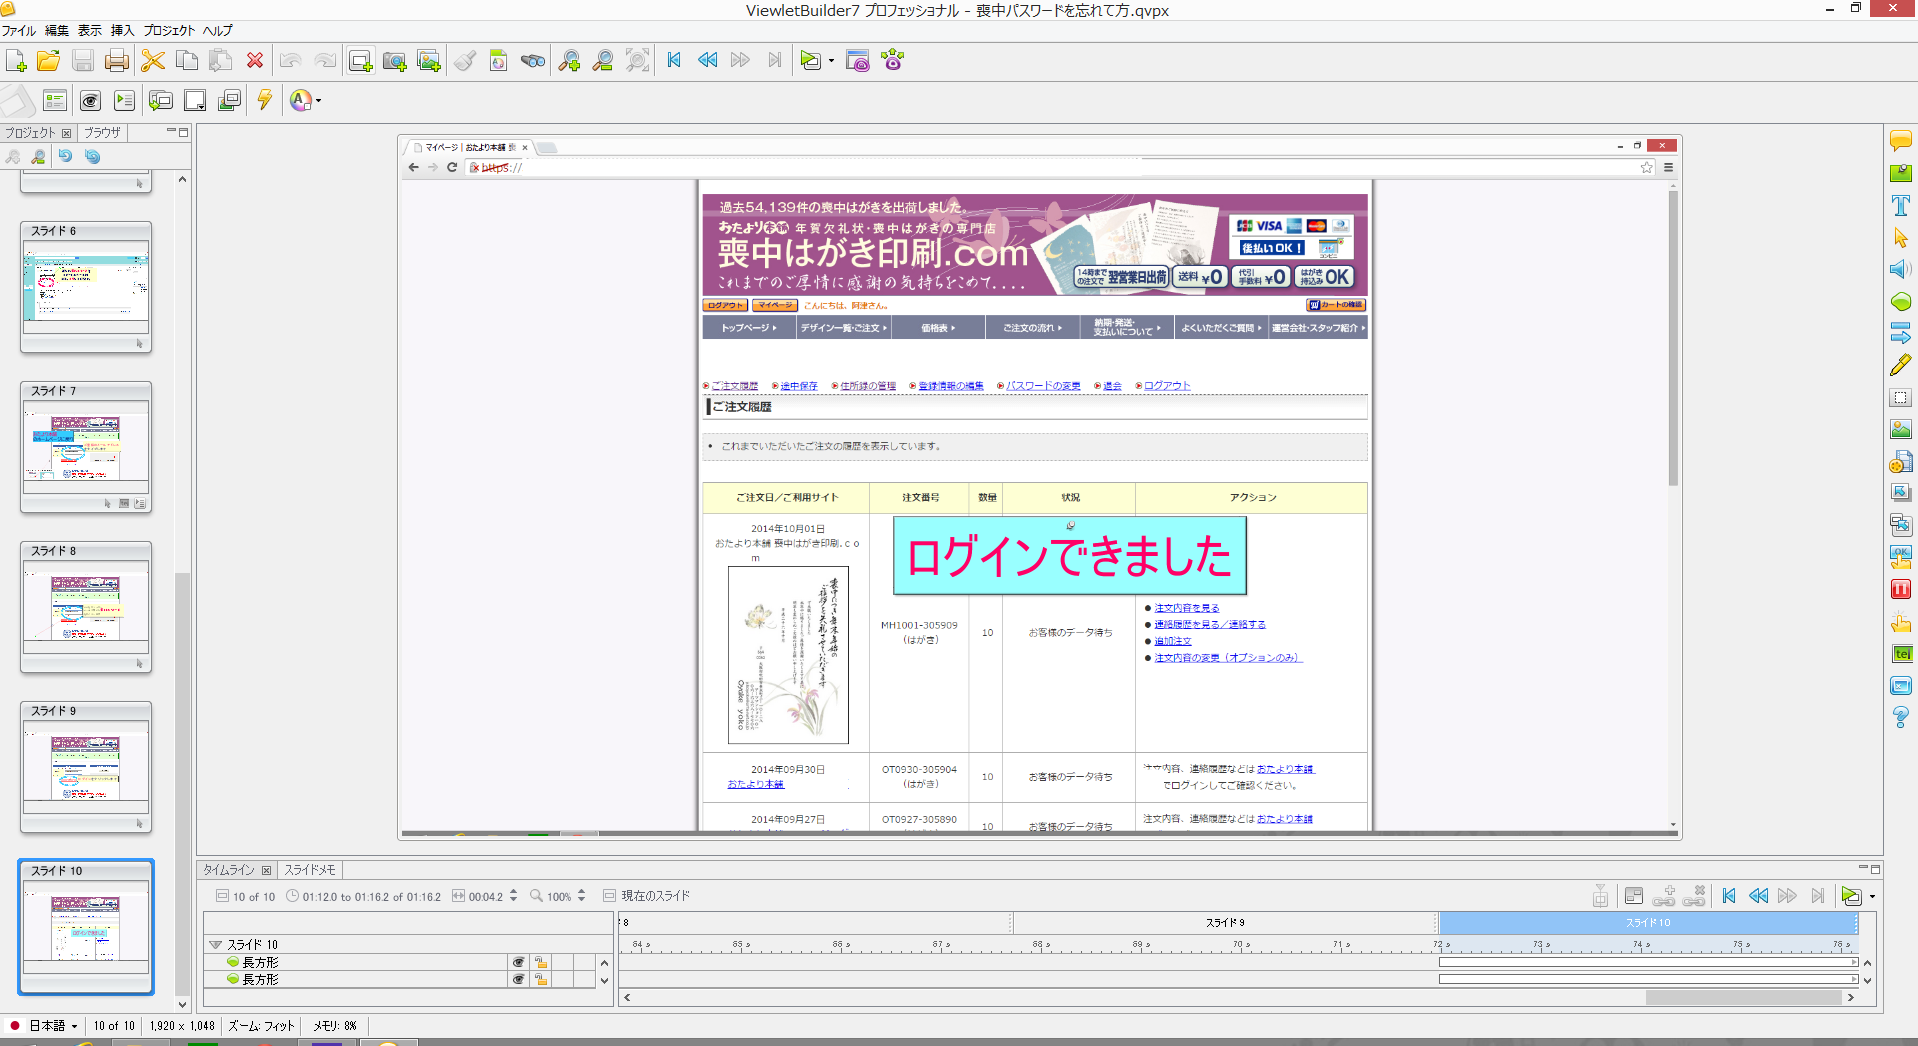
Task: Select the cursor arrow tool in the right sidebar
Action: pos(1901,237)
